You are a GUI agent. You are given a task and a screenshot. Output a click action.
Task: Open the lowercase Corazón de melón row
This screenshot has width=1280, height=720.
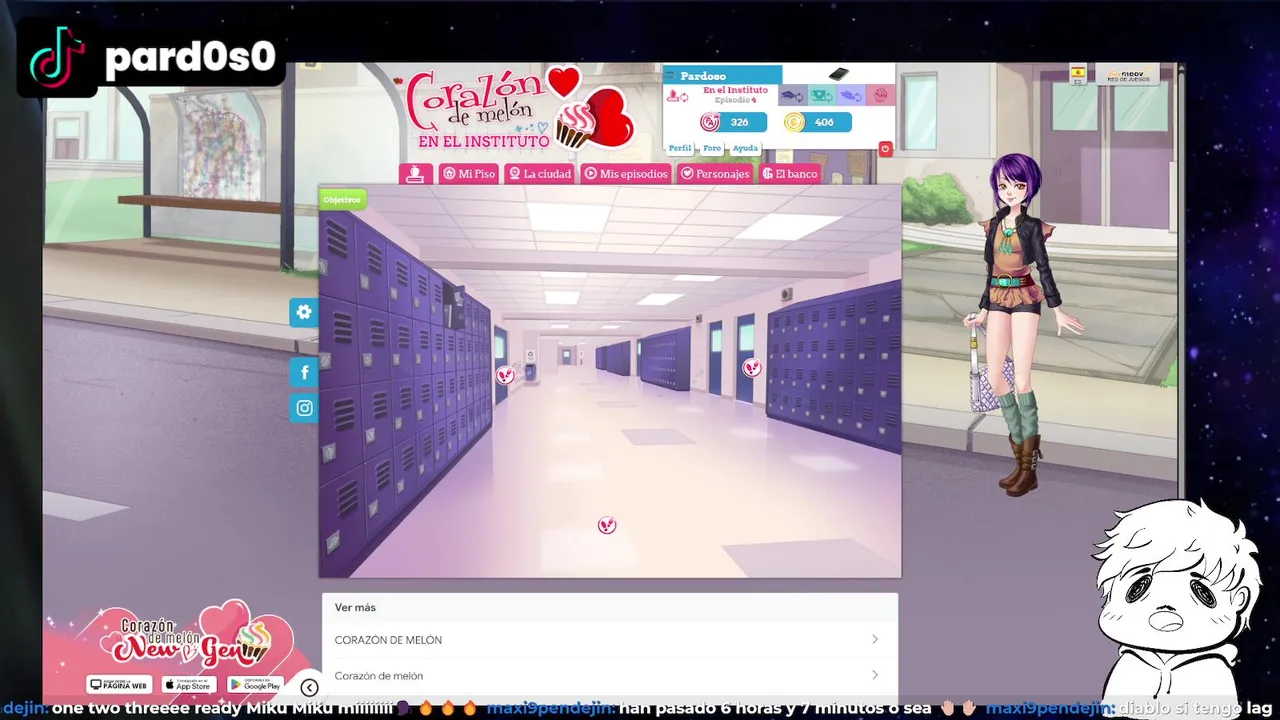609,676
